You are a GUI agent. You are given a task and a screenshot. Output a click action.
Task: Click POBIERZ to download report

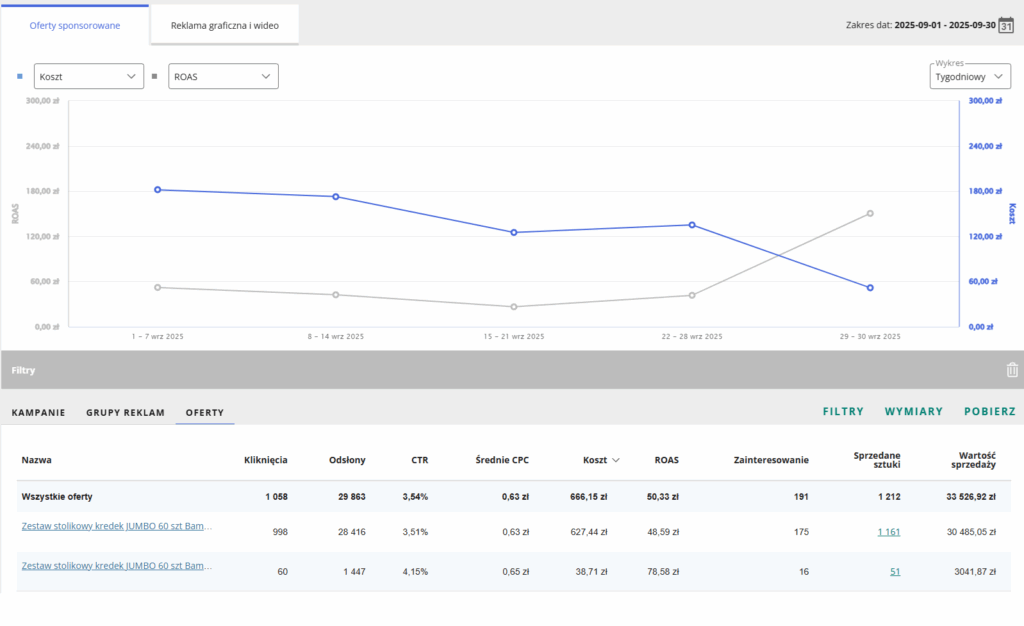pyautogui.click(x=989, y=411)
